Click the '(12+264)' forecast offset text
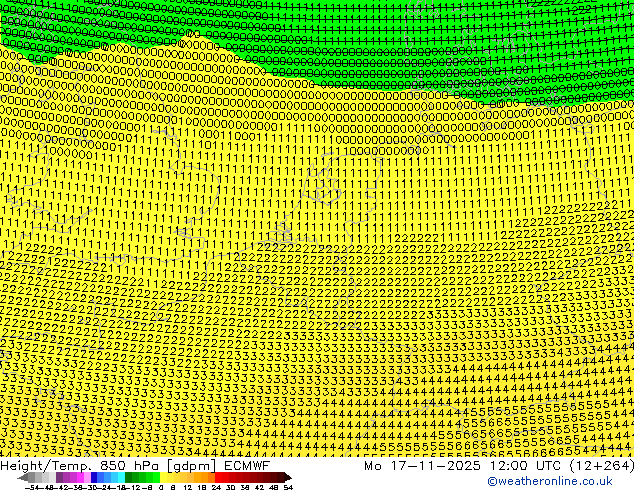 pos(602,466)
